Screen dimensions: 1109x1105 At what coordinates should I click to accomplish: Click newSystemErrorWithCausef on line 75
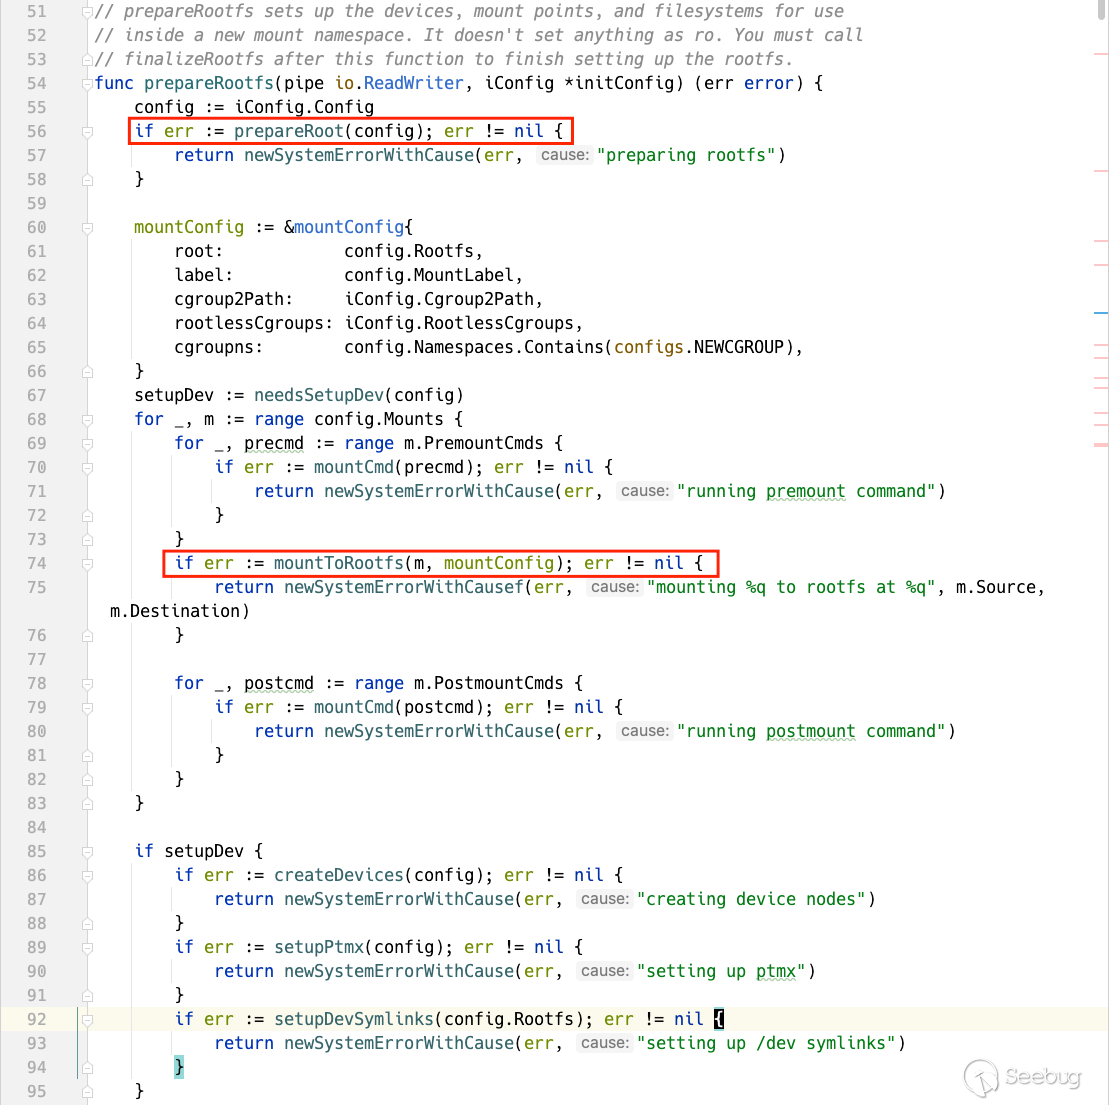click(x=404, y=588)
